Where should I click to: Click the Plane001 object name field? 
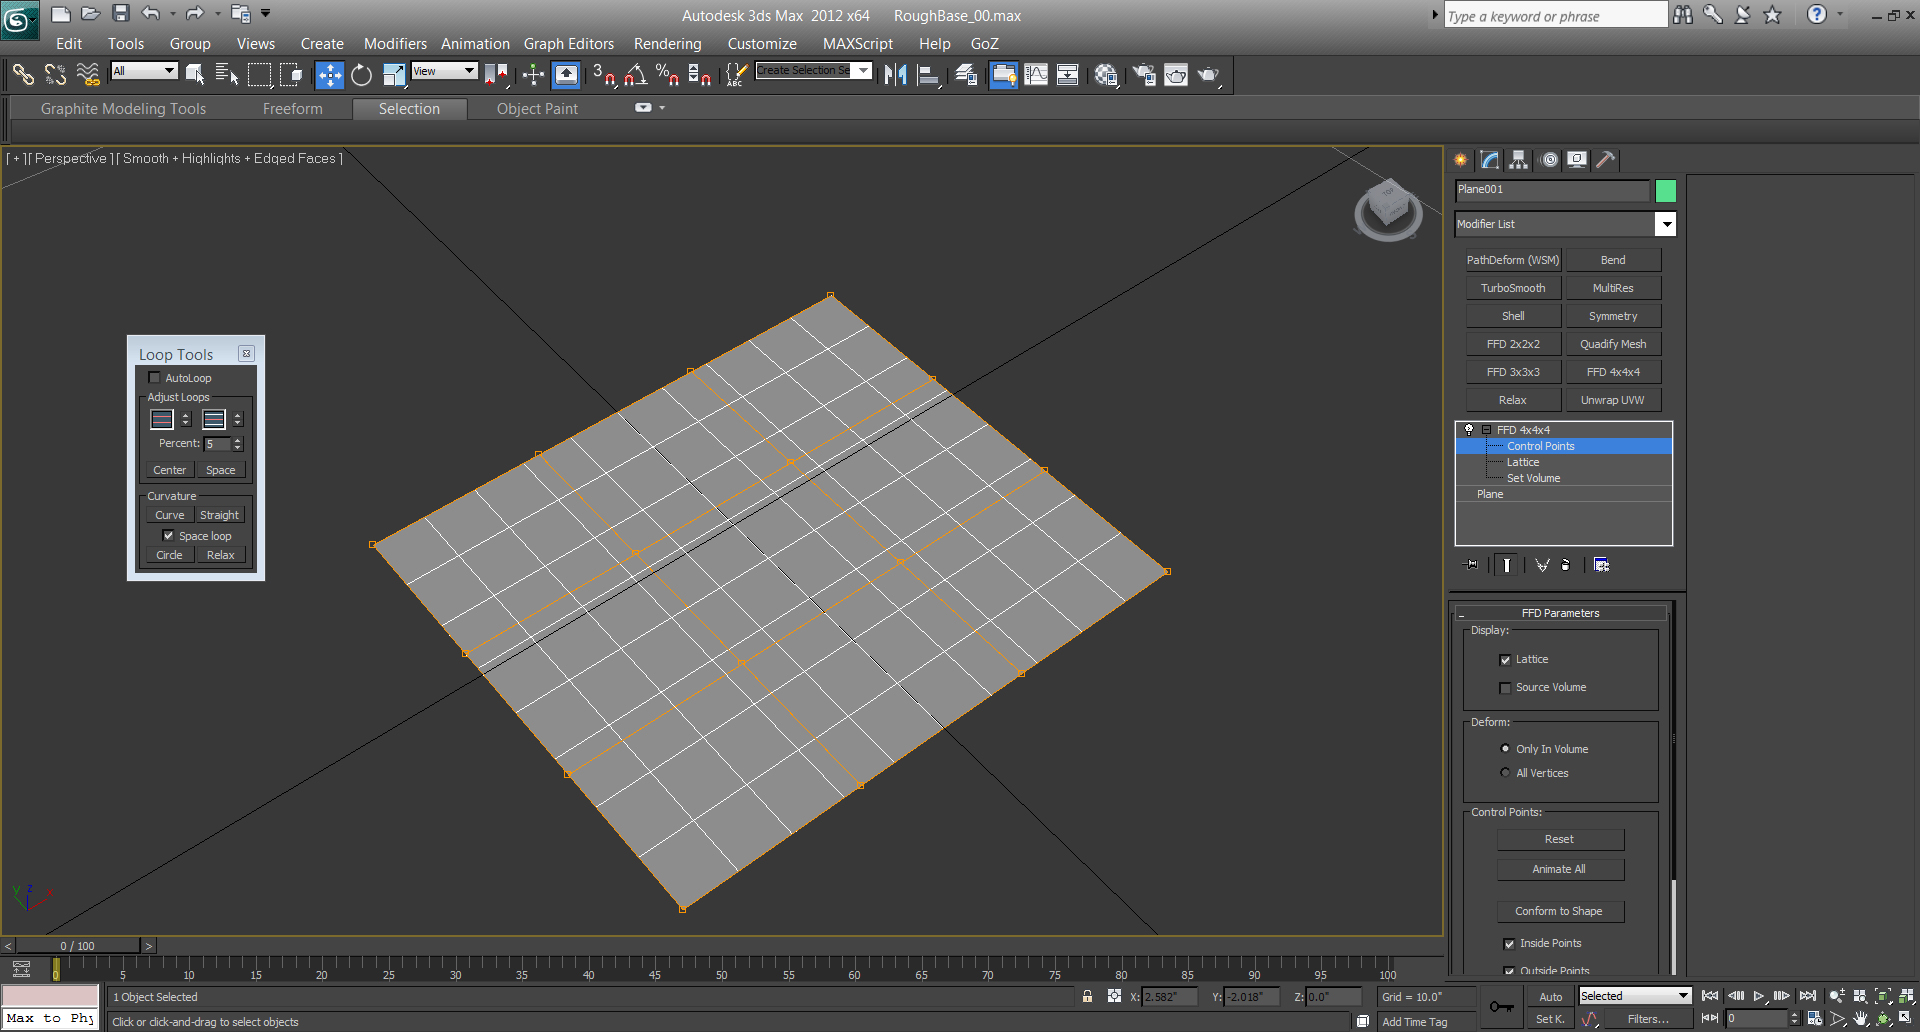tap(1551, 190)
